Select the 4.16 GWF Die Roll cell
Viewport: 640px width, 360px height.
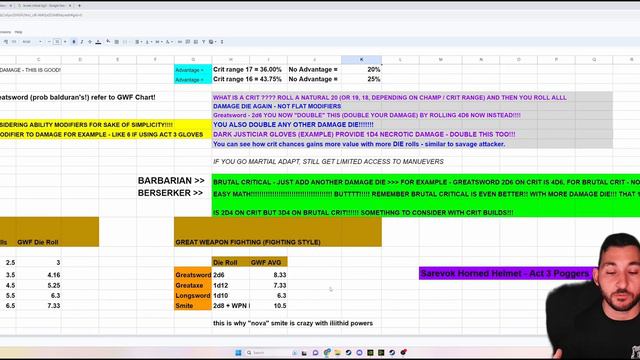(x=39, y=275)
